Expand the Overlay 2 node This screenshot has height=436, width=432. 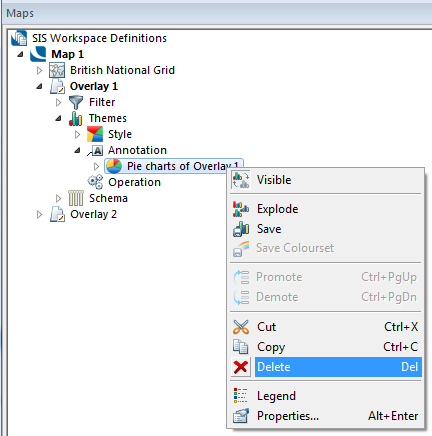click(x=39, y=214)
